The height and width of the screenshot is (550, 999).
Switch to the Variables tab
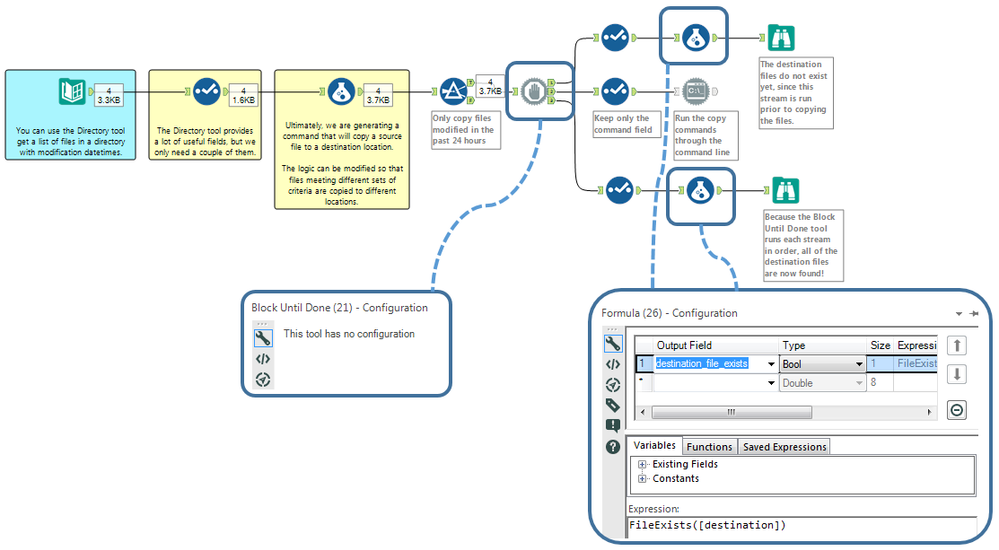click(654, 445)
